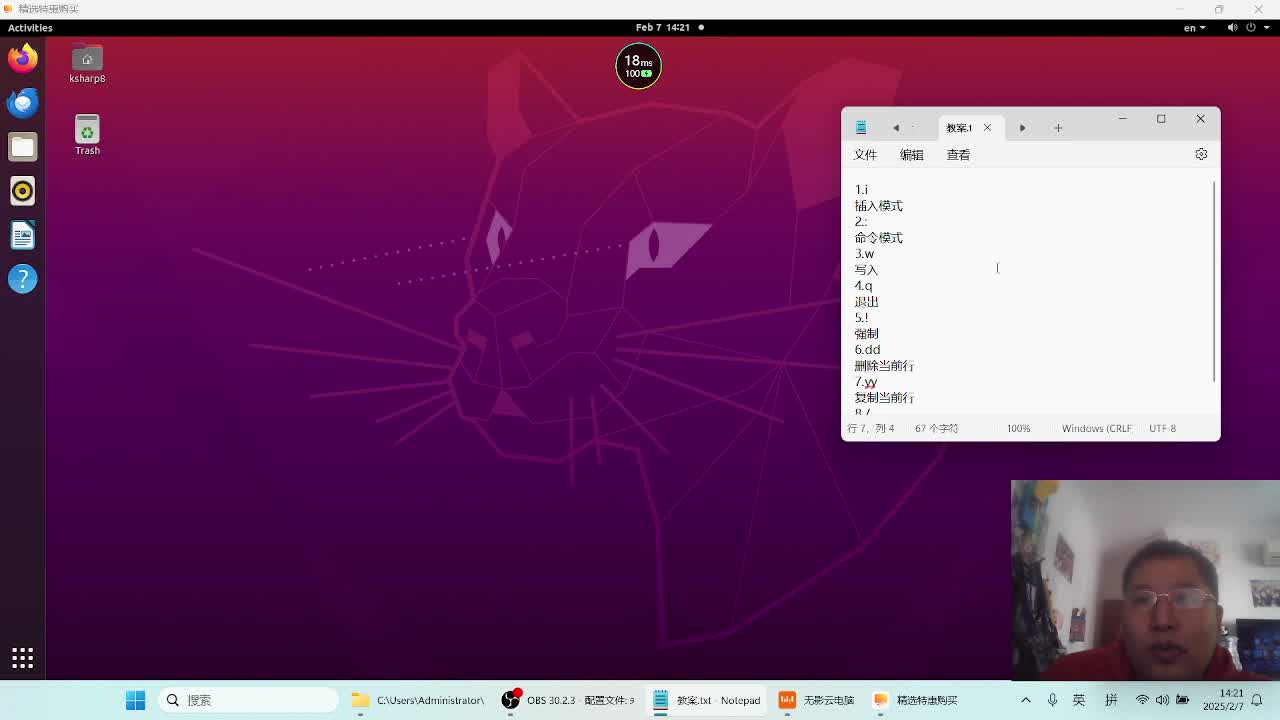Click the 行 7, 列 4 status entry

870,428
